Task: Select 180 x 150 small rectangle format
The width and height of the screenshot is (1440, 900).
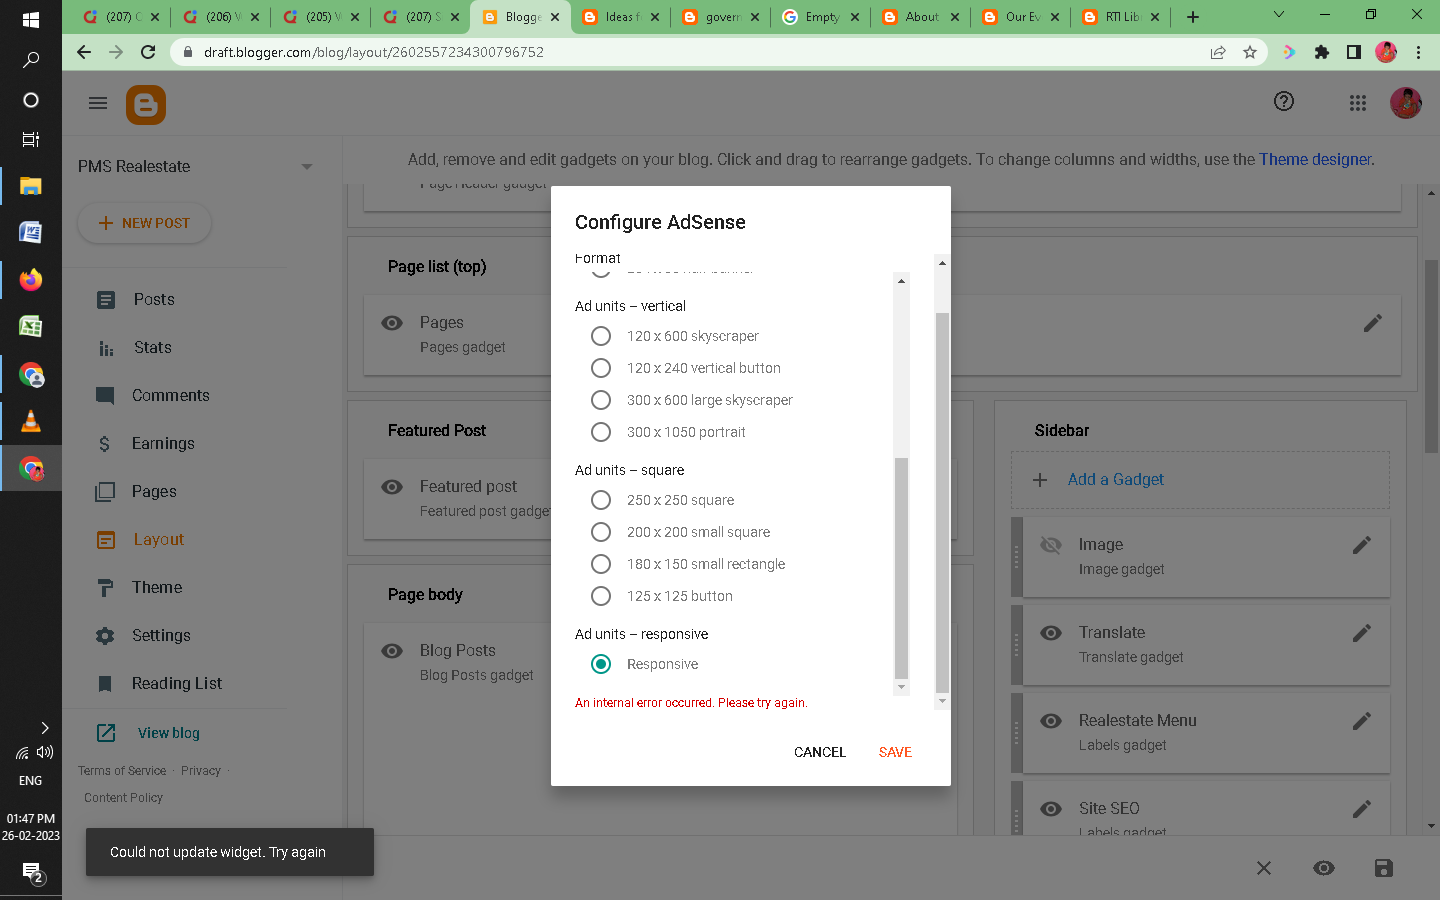Action: (601, 564)
